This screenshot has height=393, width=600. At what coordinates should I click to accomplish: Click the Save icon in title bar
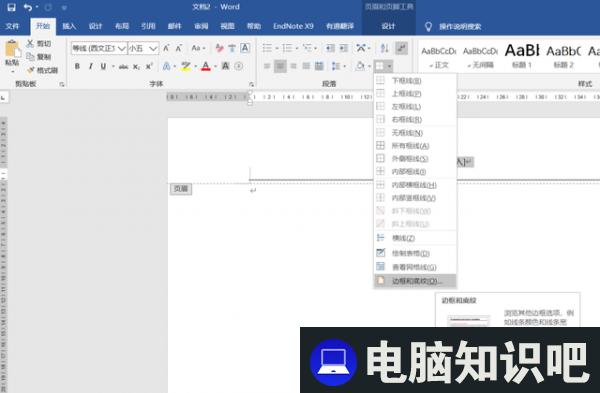[x=11, y=7]
